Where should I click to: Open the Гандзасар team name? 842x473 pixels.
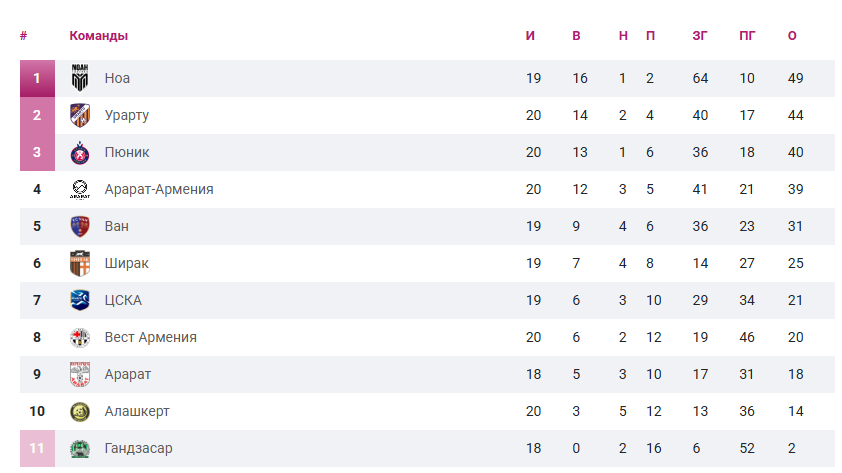coord(139,449)
